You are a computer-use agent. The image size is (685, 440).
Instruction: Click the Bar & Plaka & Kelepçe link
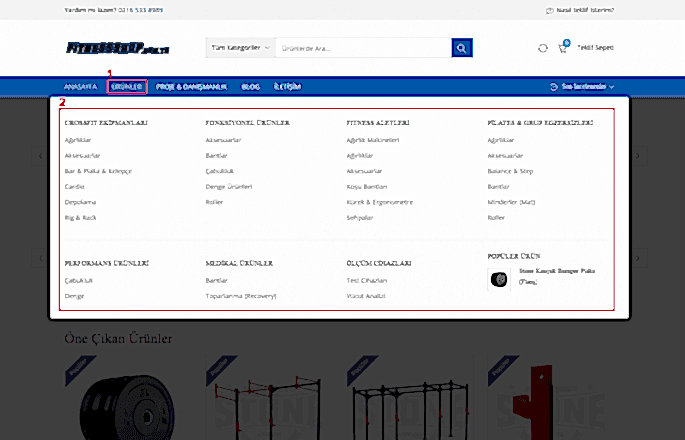click(98, 171)
